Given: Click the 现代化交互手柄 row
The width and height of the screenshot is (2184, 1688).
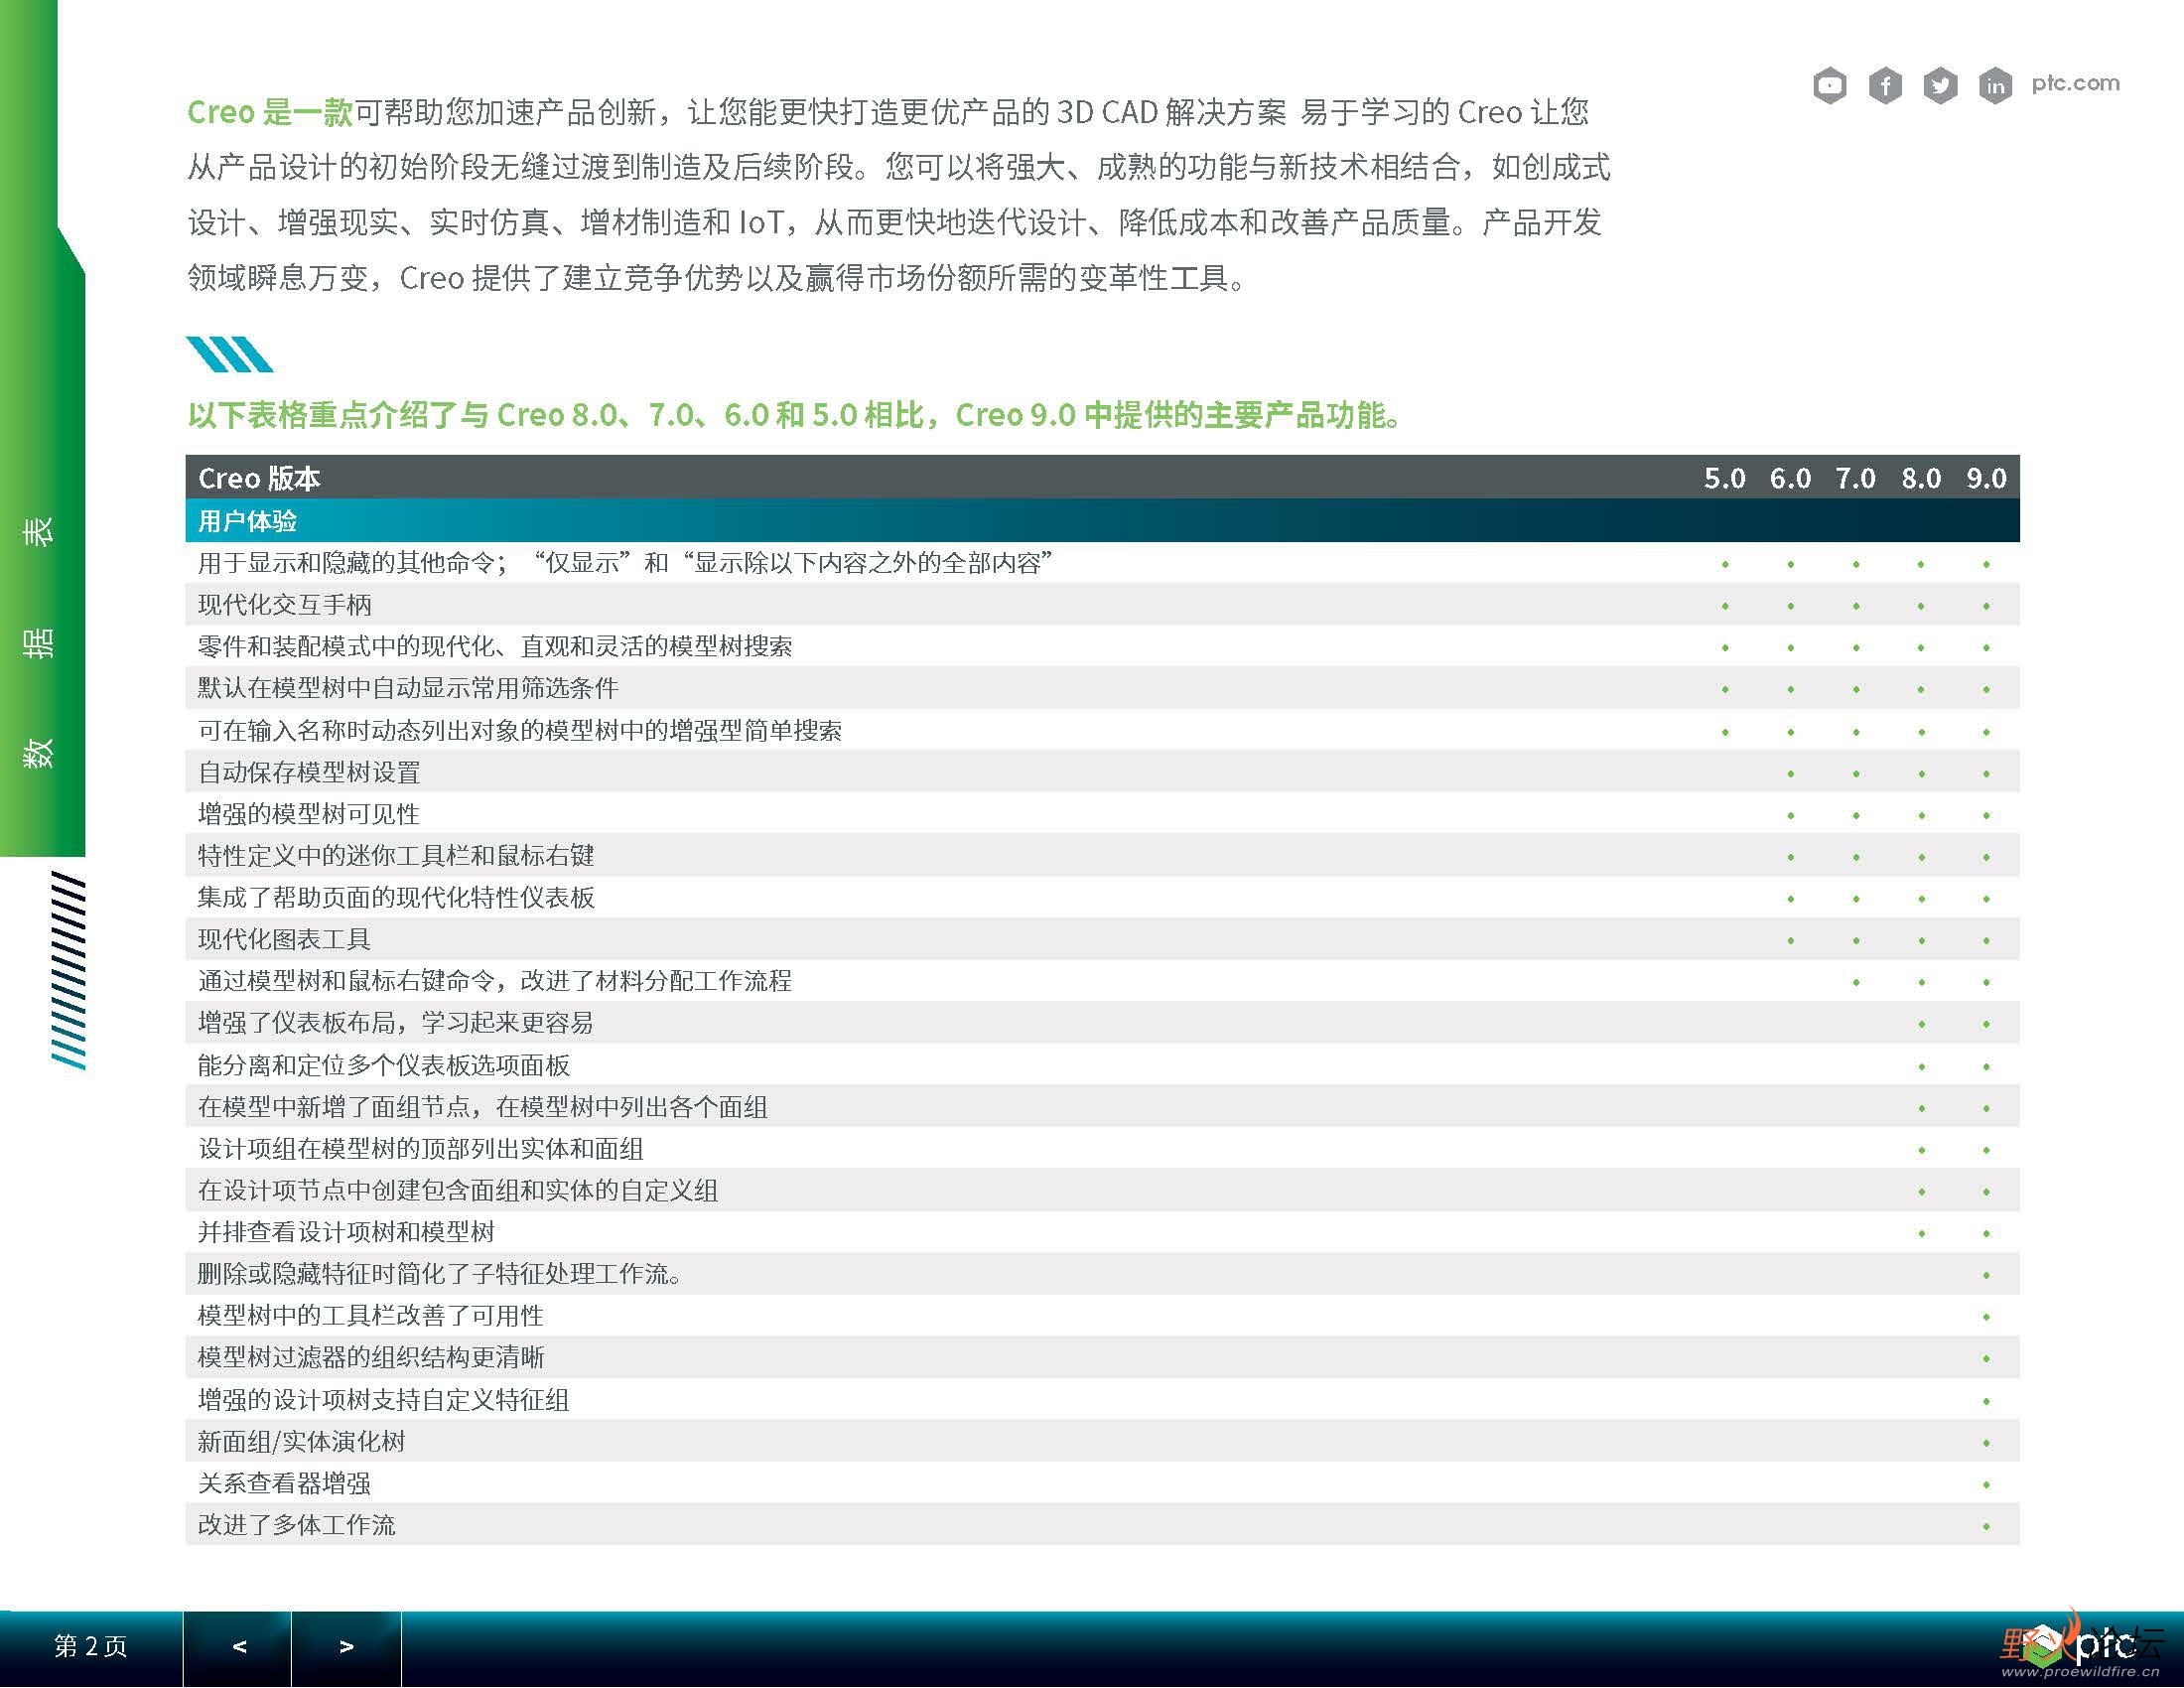Looking at the screenshot, I should point(1102,605).
